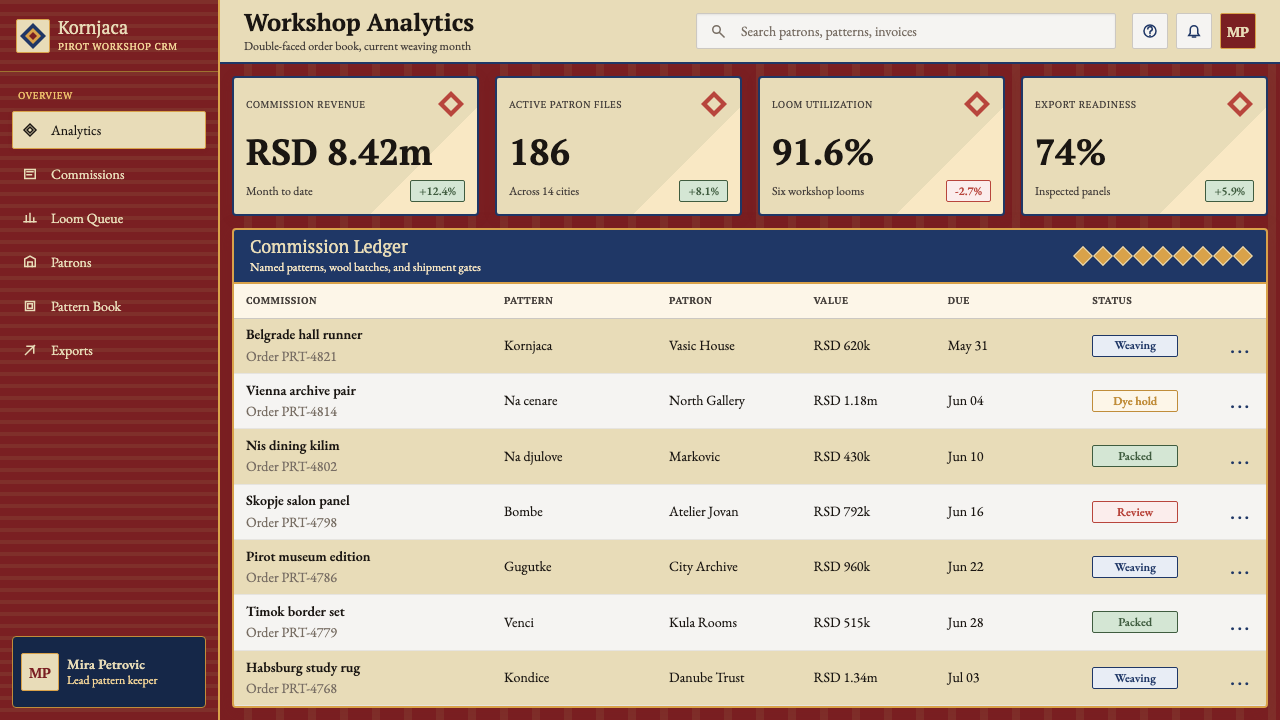
Task: Click the 'Commission Ledger' heading
Action: 329,247
